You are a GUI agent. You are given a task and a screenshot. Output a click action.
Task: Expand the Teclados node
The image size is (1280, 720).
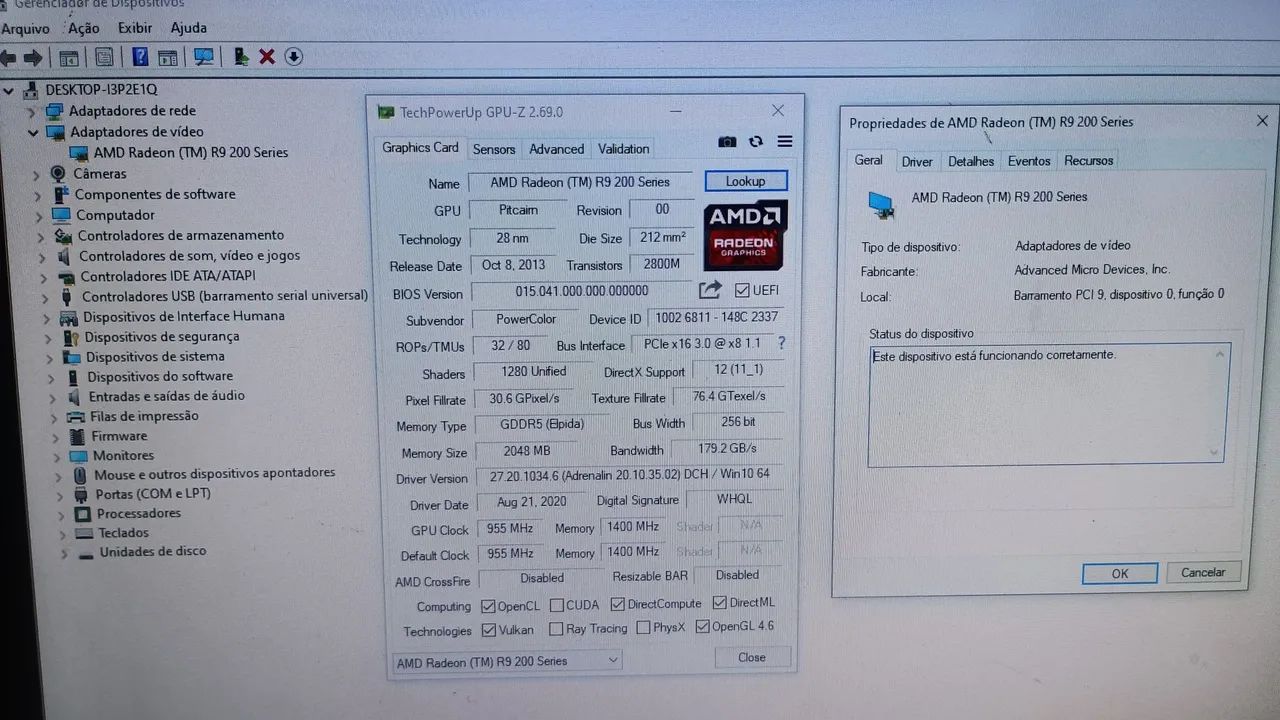pos(62,534)
